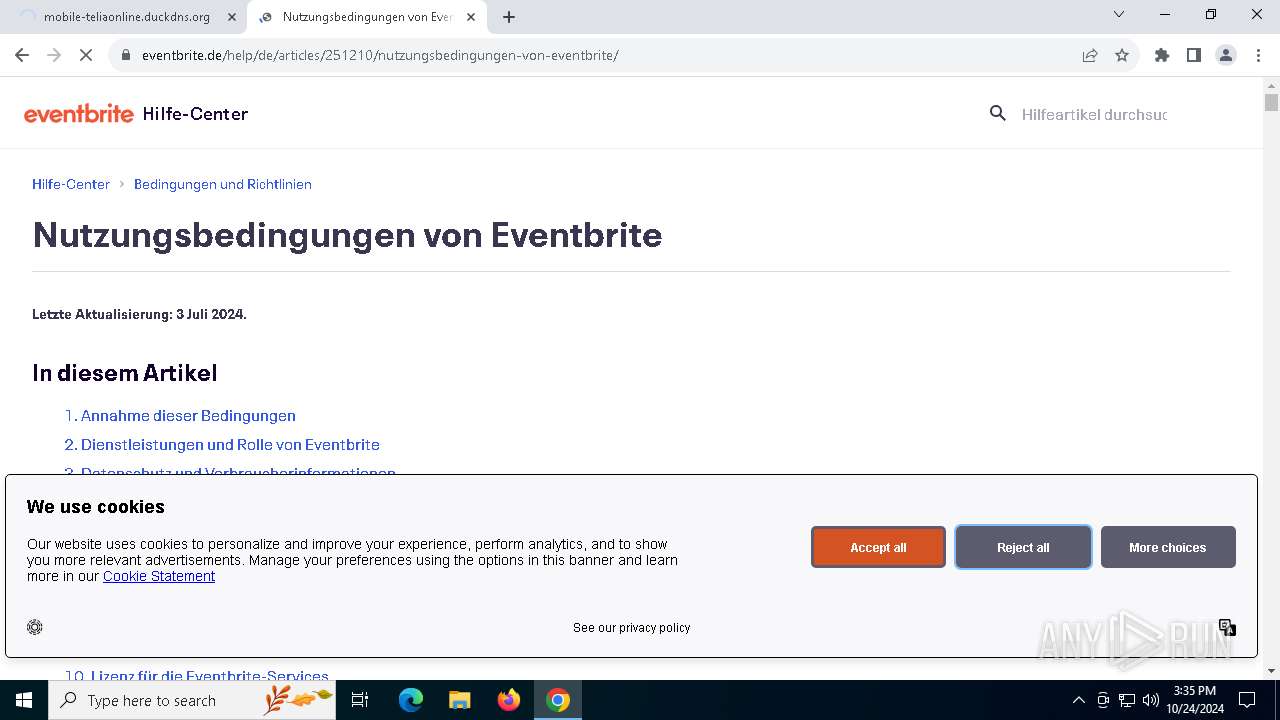Launch Microsoft Edge from taskbar

[411, 700]
